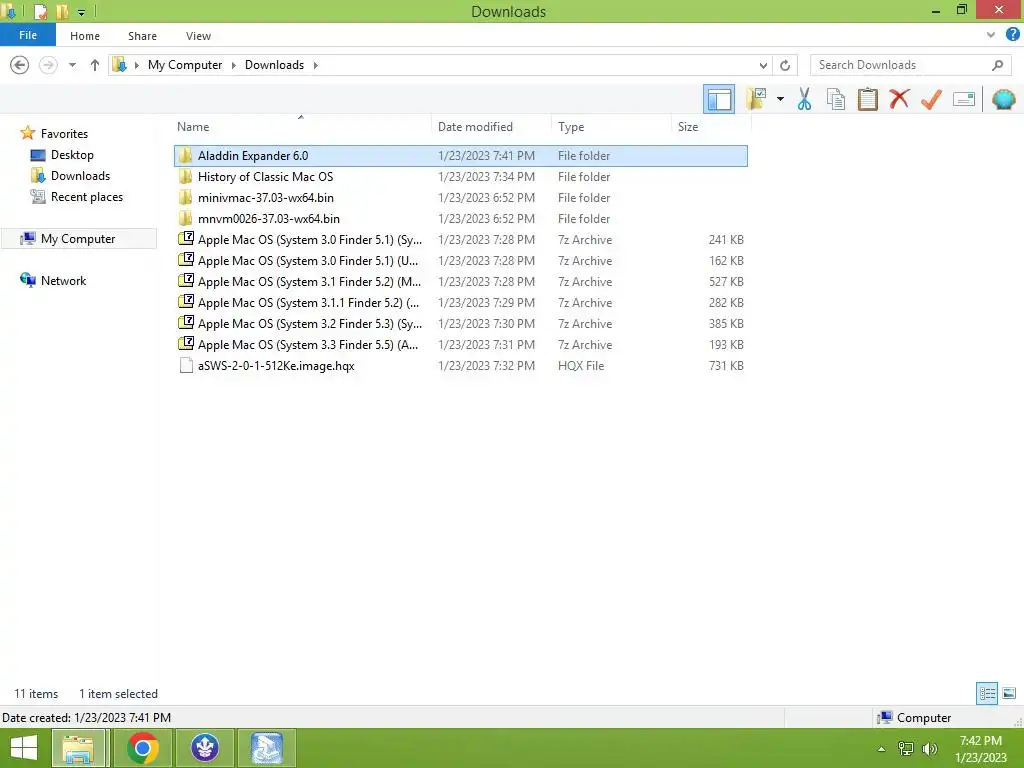Expand the ribbon with the chevron
The image size is (1024, 768).
991,35
